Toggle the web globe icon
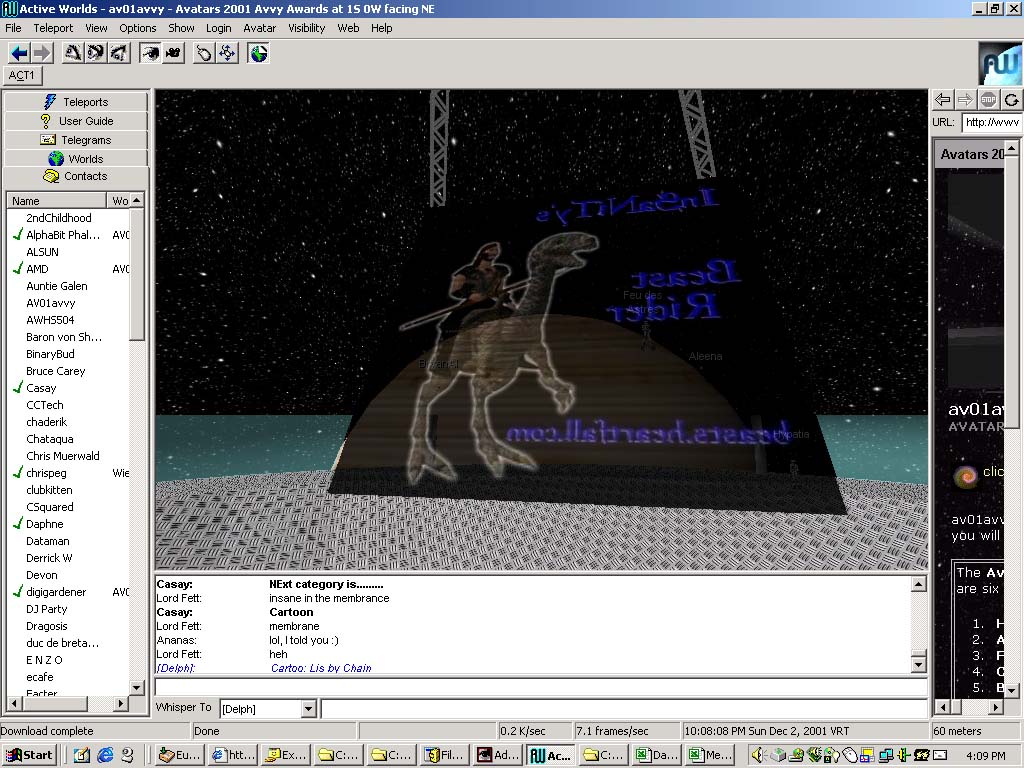 (x=259, y=53)
